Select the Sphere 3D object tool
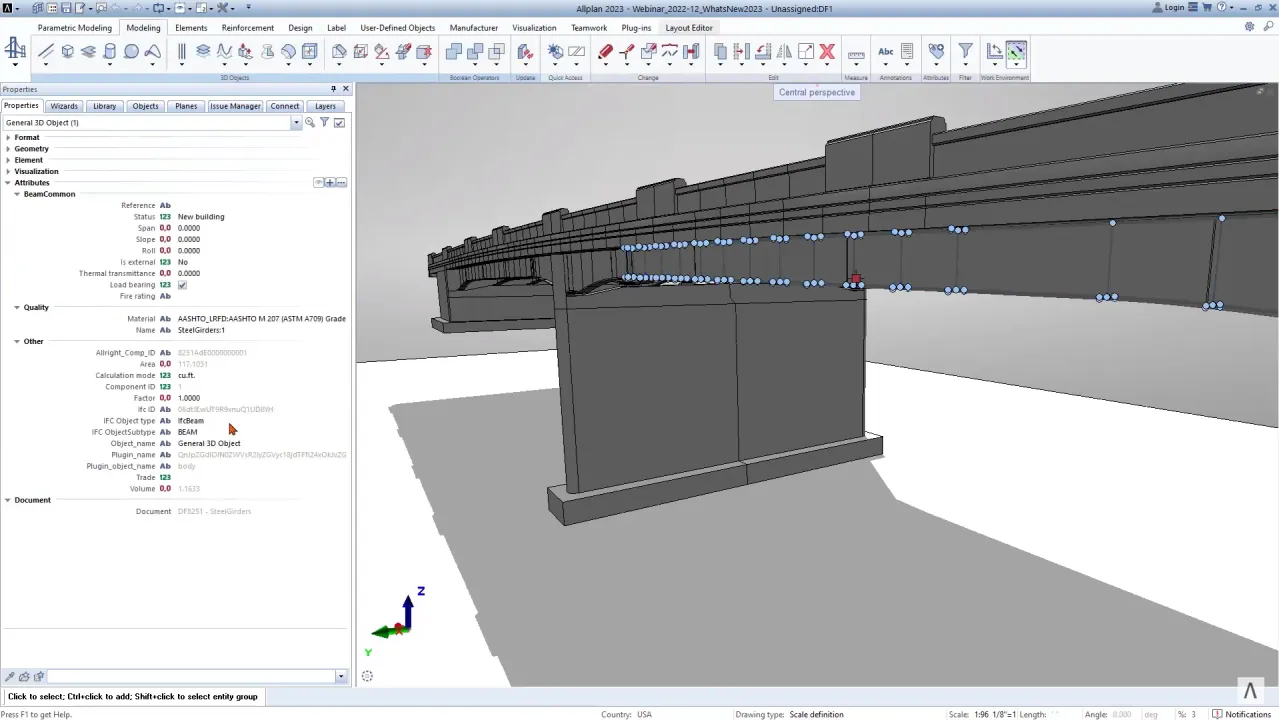The image size is (1279, 720). (x=131, y=52)
